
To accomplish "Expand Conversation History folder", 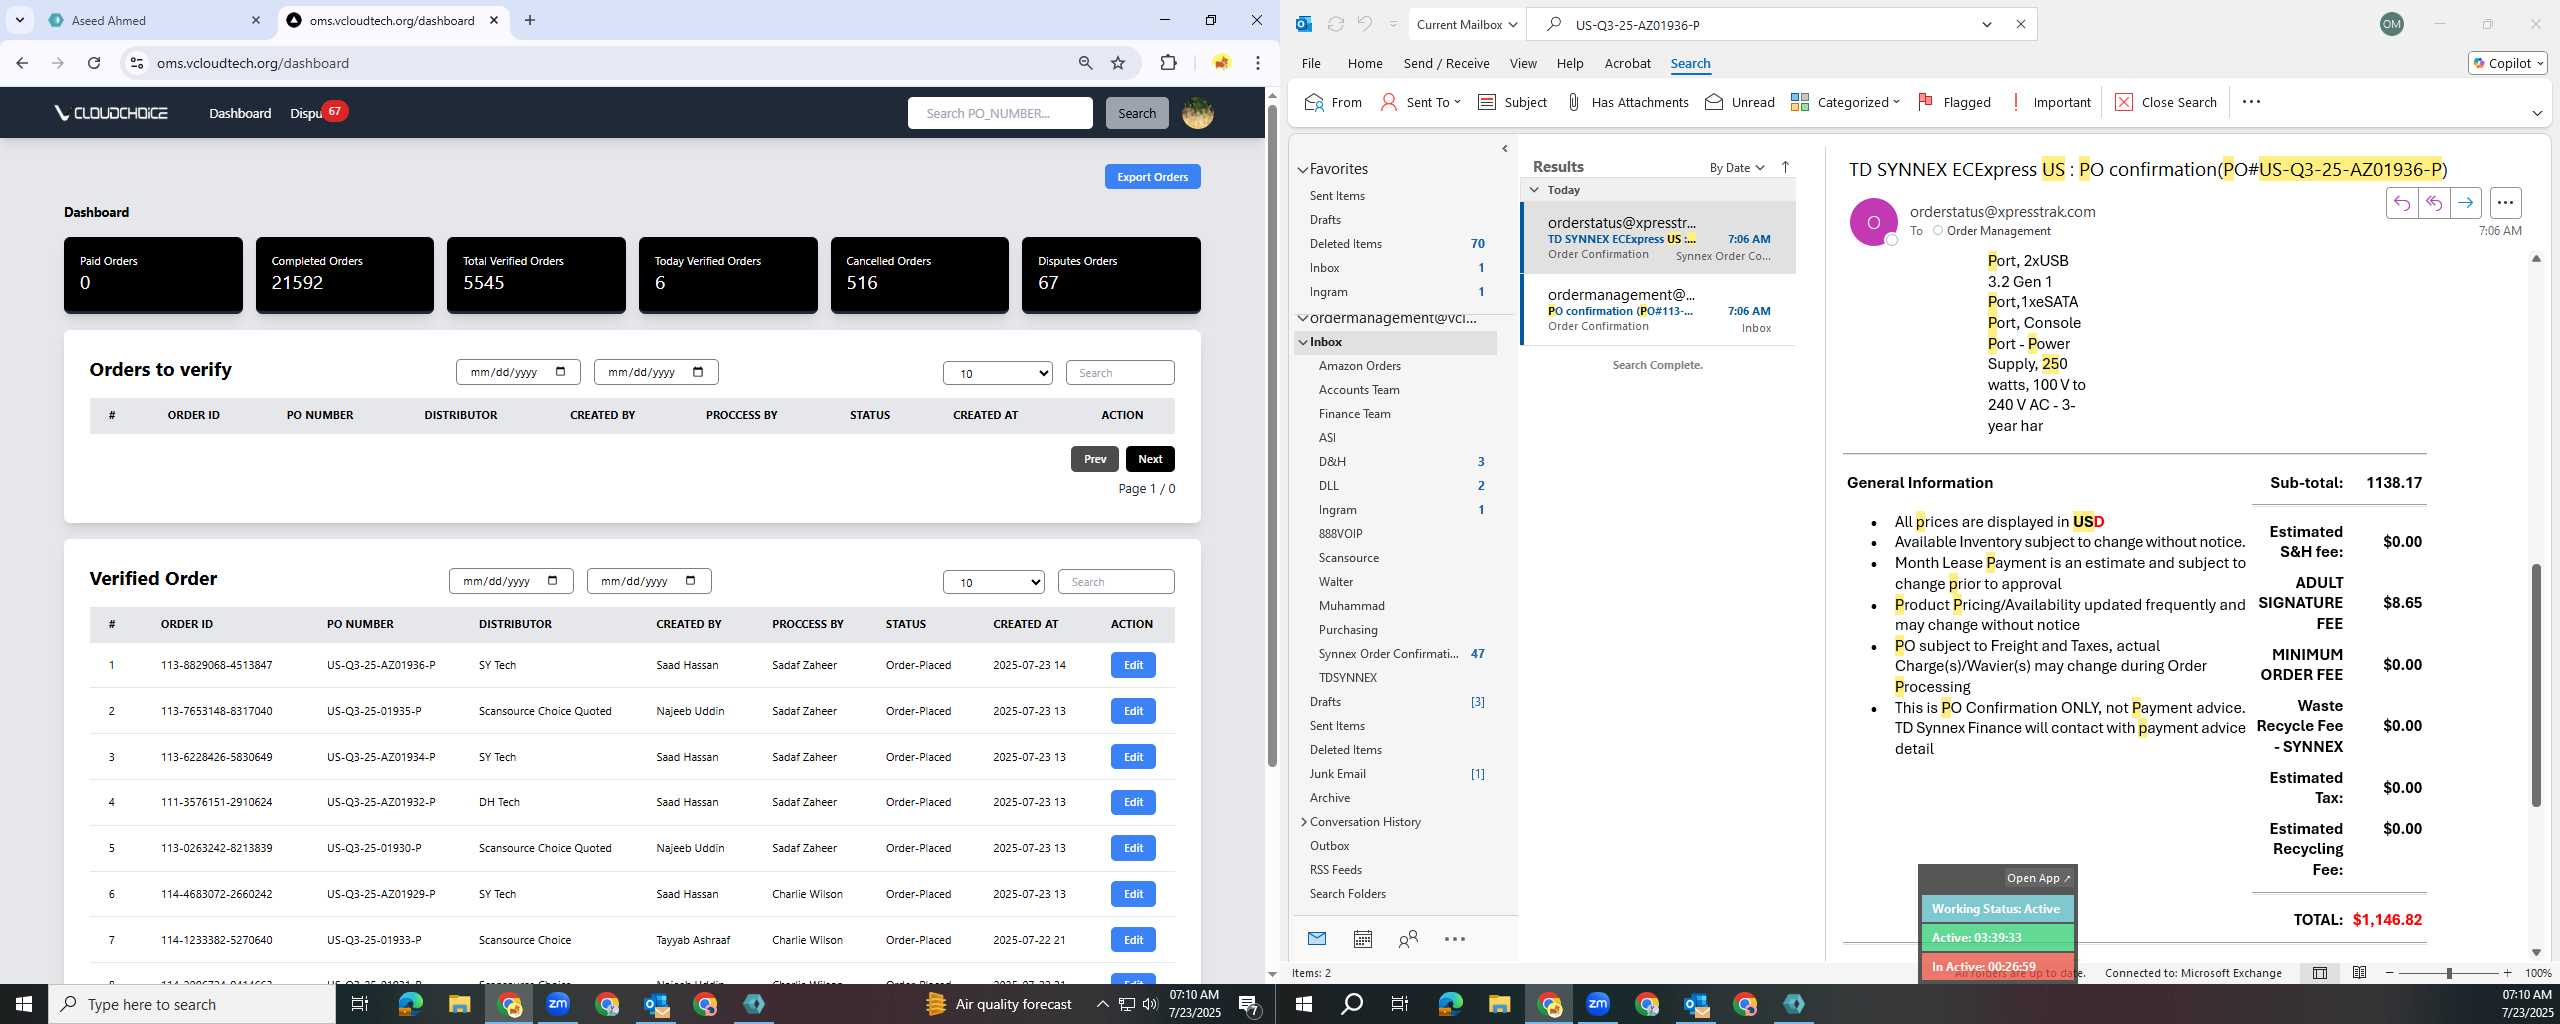I will click(1303, 822).
